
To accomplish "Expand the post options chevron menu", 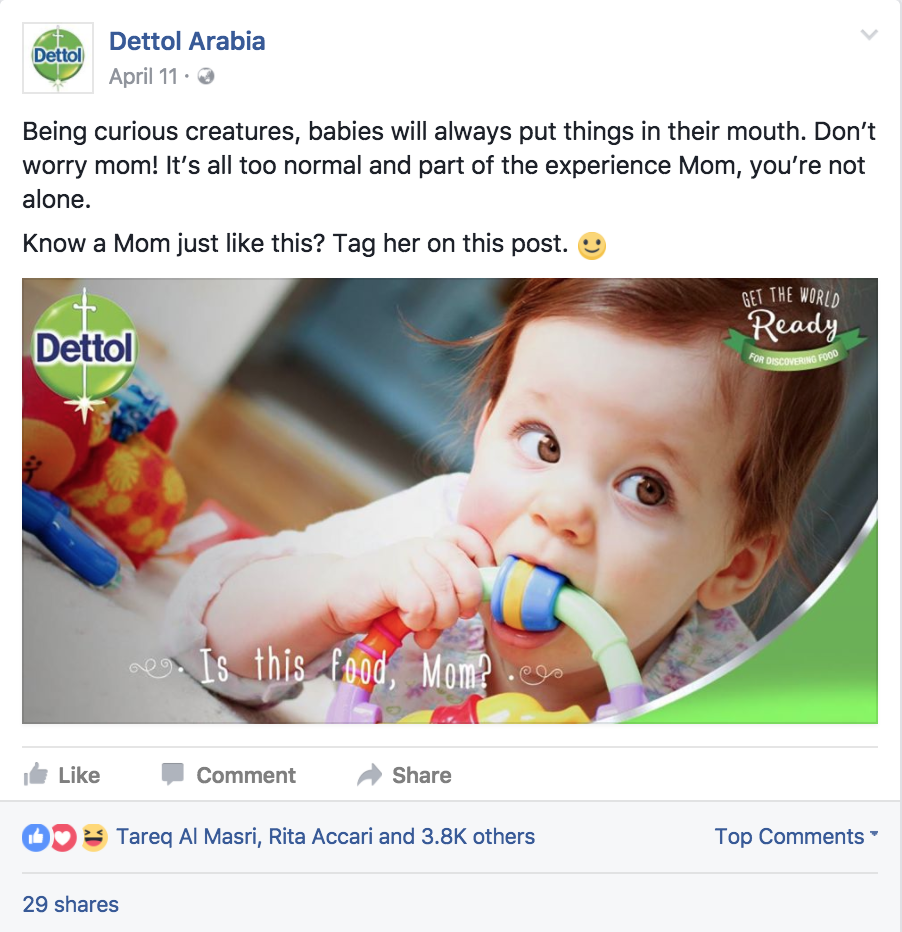I will coord(869,34).
